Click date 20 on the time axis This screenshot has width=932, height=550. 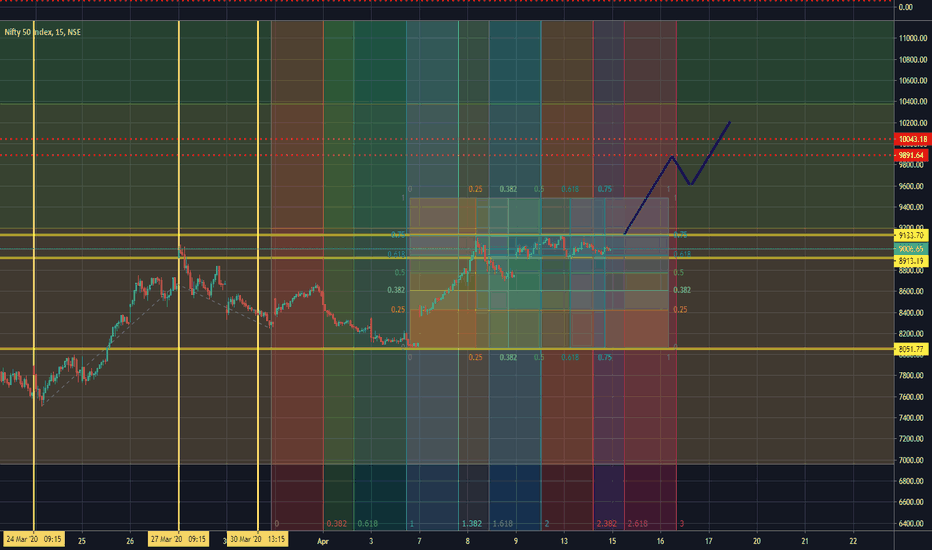coord(757,541)
